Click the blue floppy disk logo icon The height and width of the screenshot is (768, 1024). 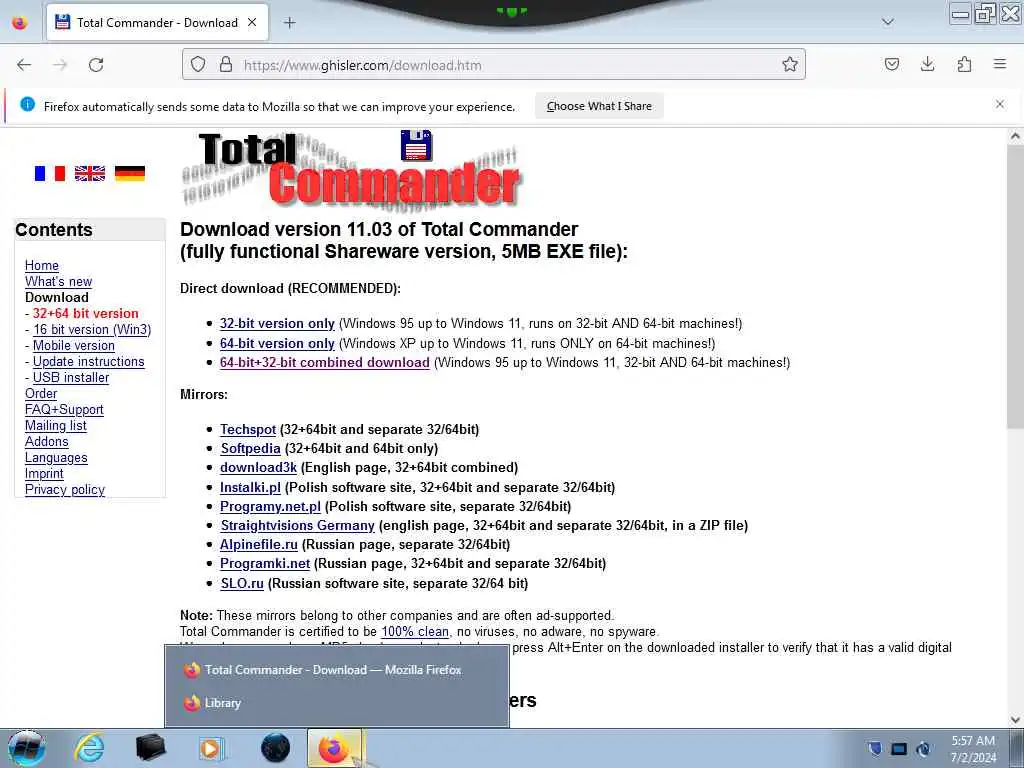tap(416, 145)
